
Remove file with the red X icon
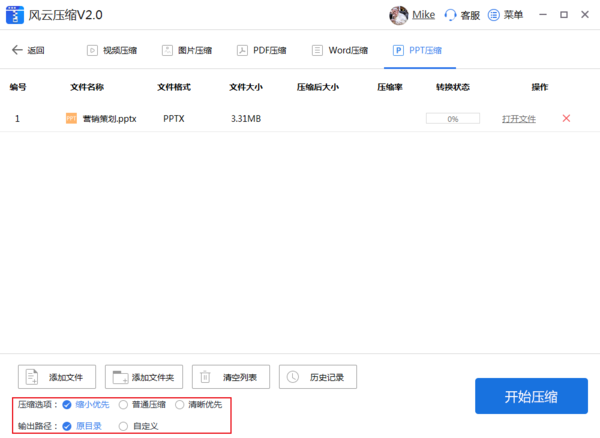point(566,118)
